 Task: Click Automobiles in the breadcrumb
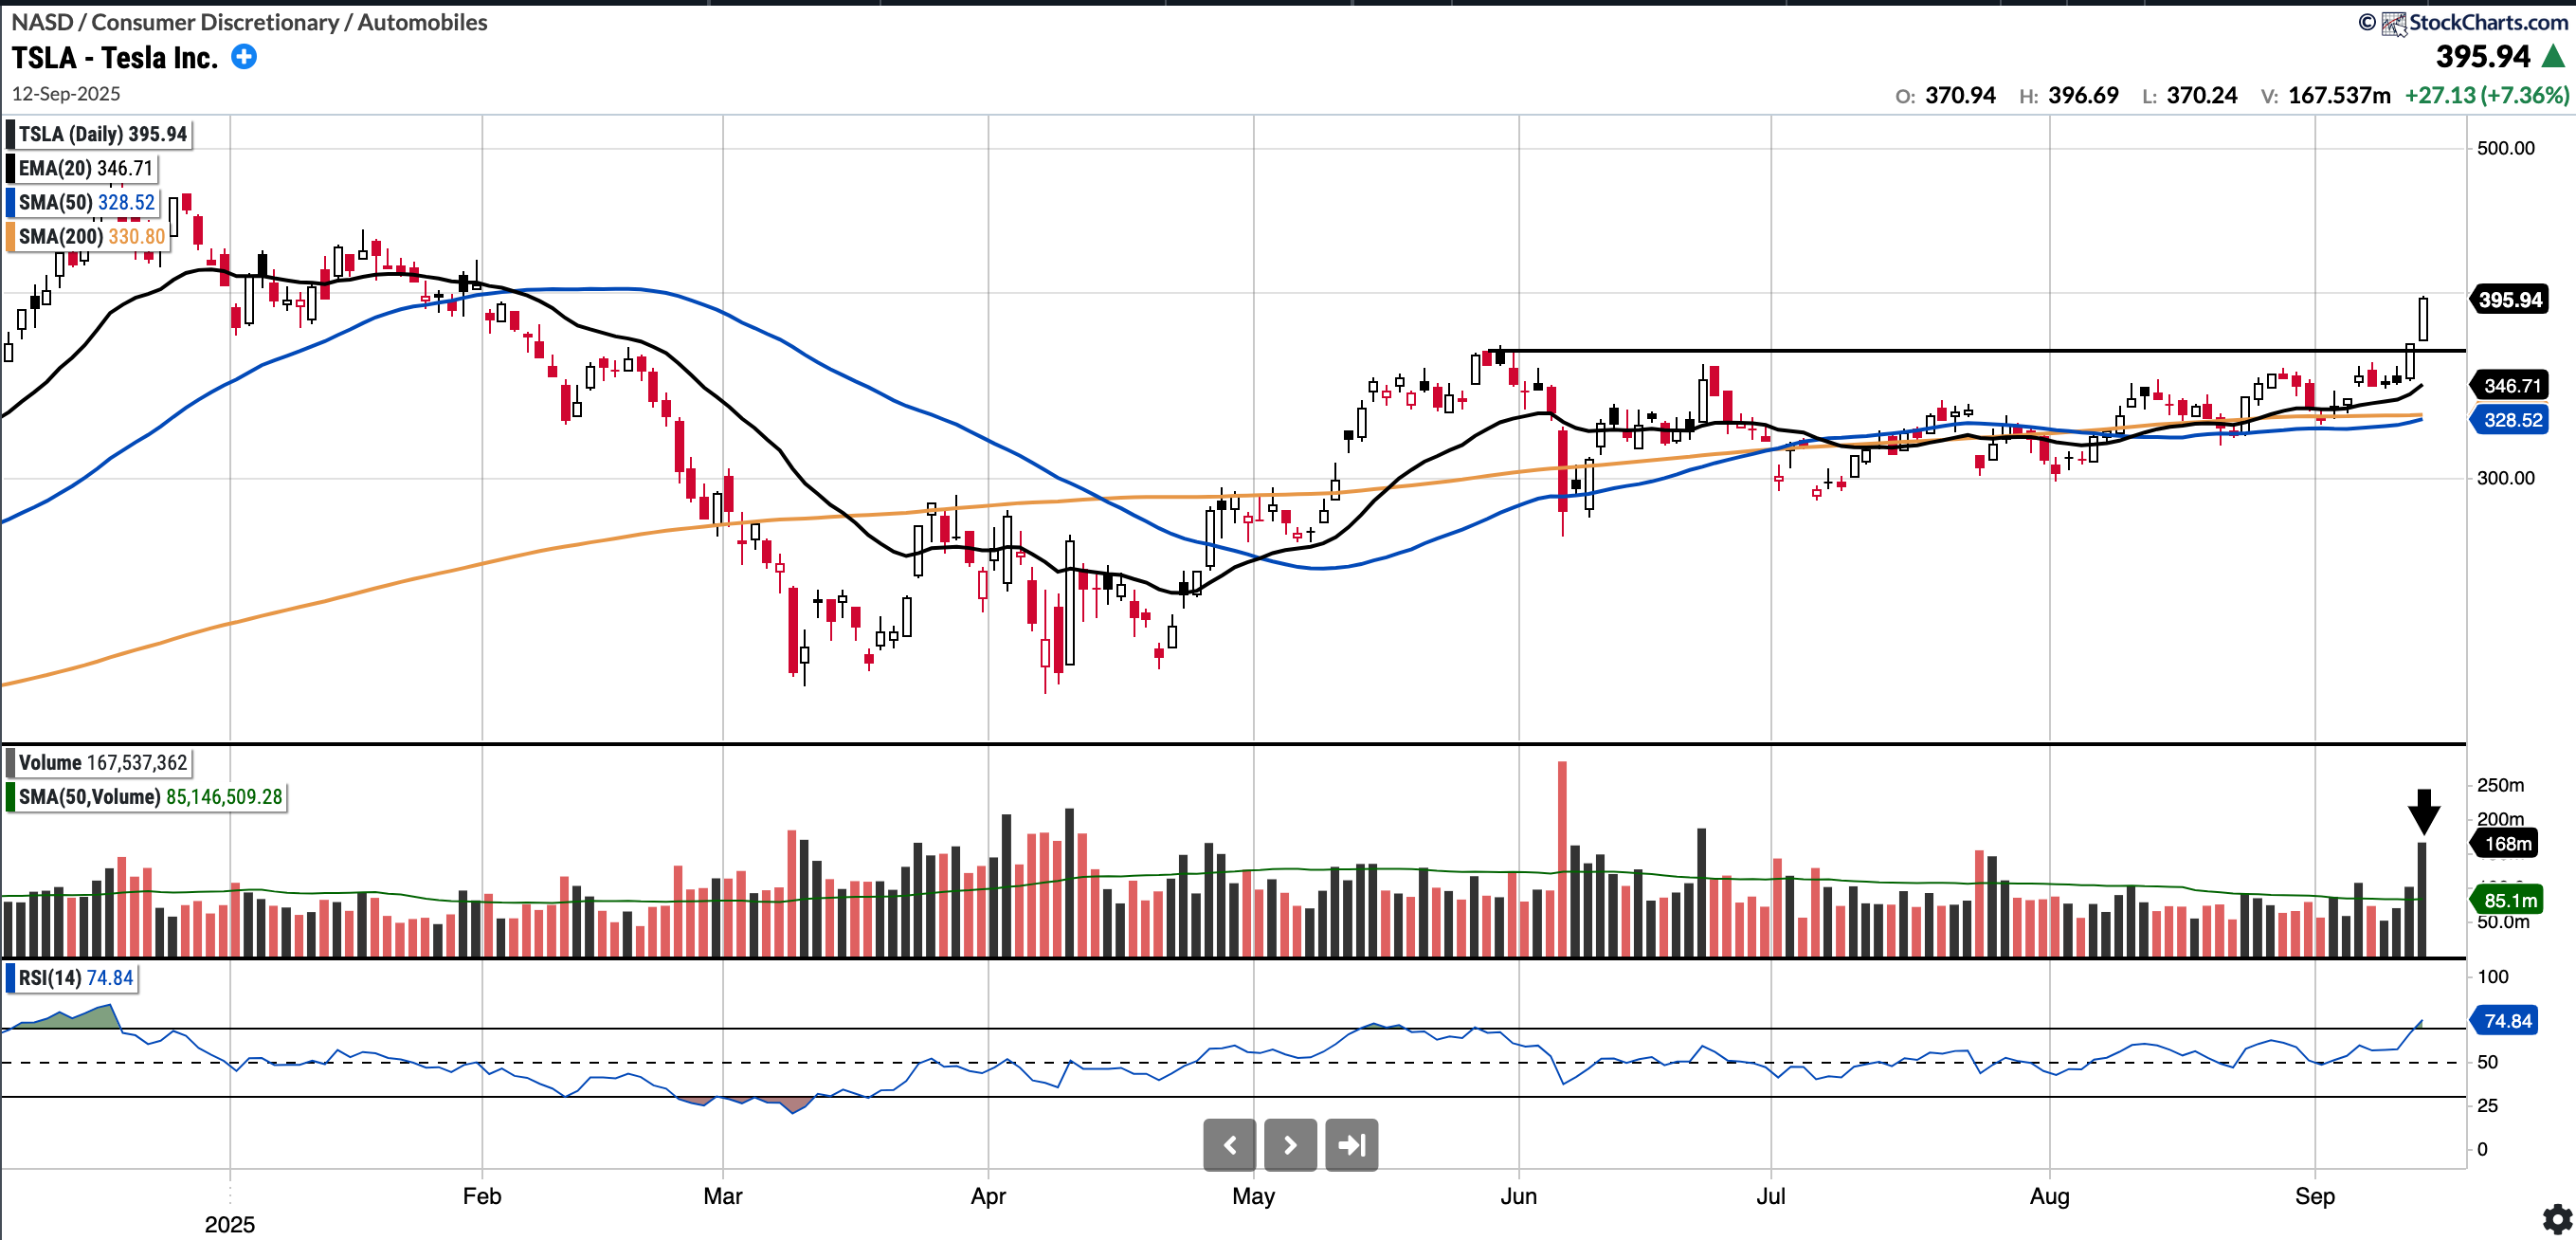[422, 22]
